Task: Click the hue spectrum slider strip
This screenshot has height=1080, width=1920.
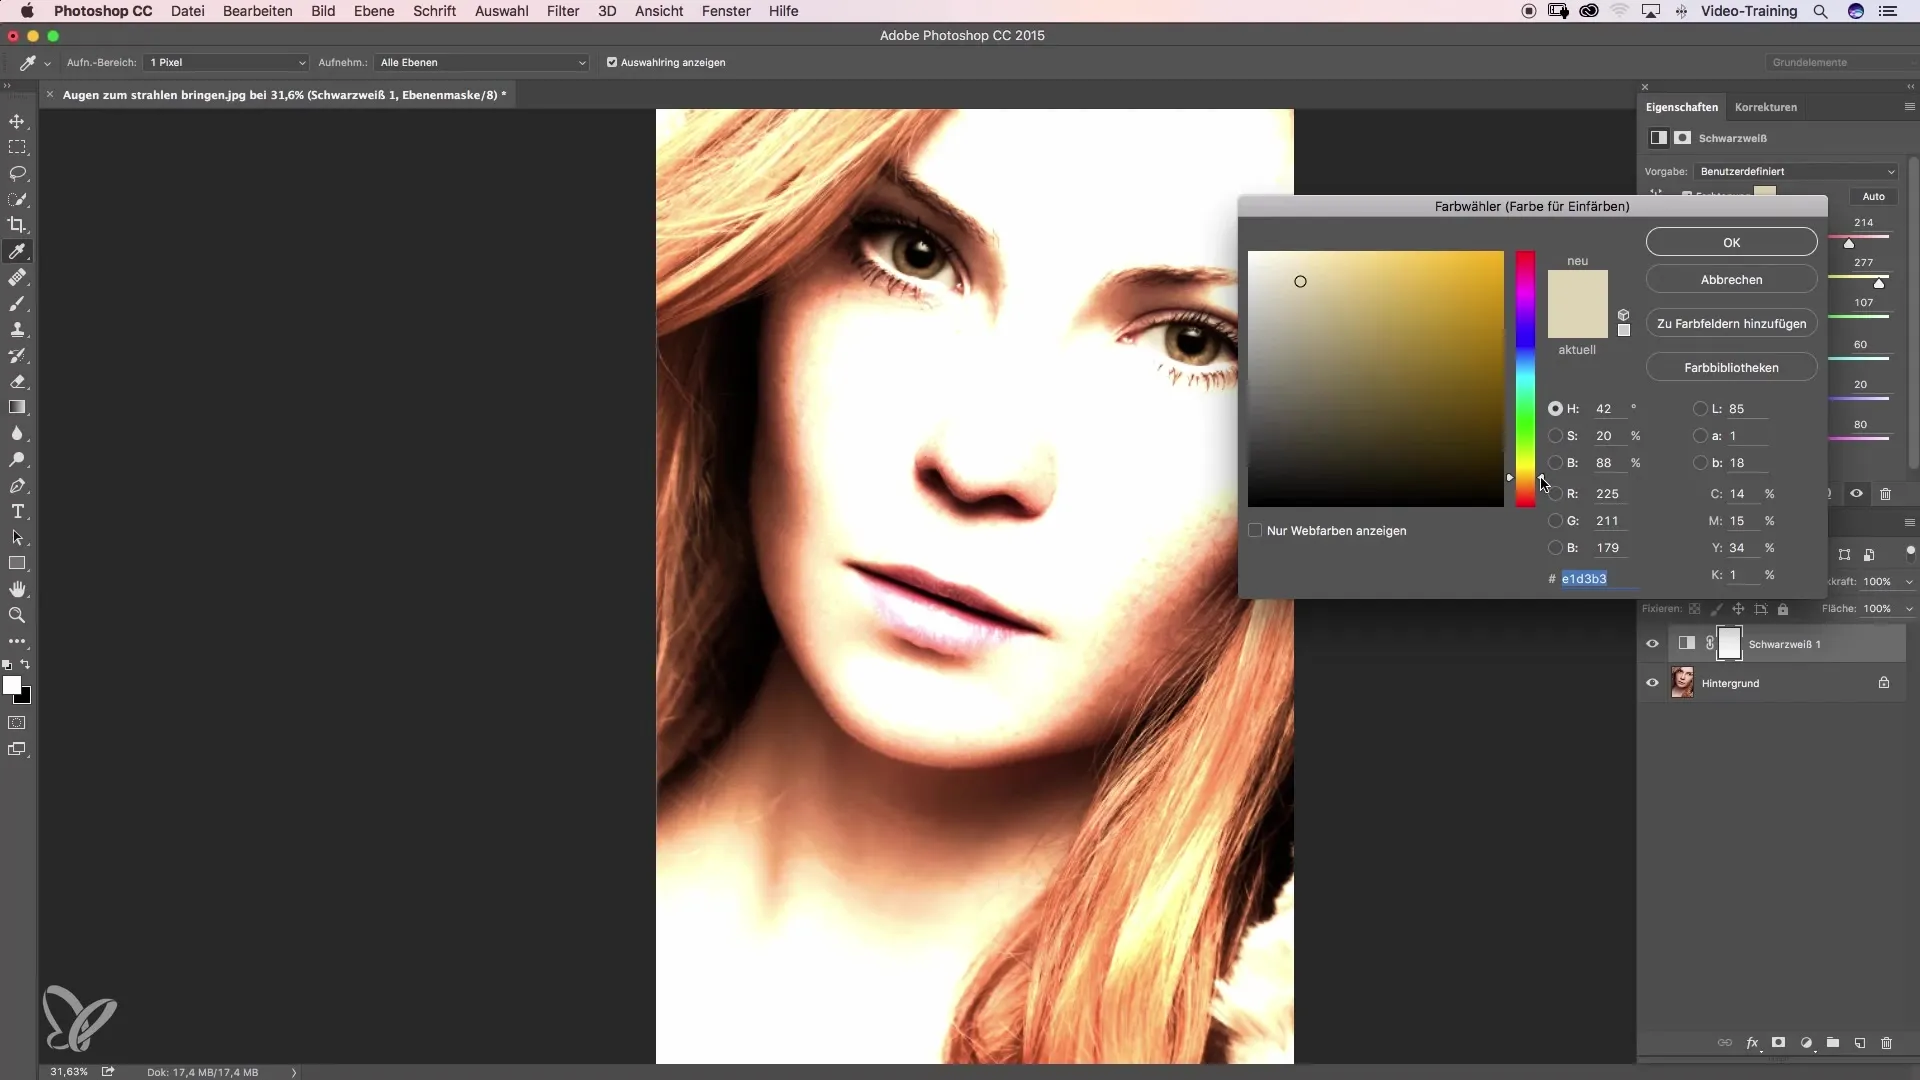Action: (1525, 379)
